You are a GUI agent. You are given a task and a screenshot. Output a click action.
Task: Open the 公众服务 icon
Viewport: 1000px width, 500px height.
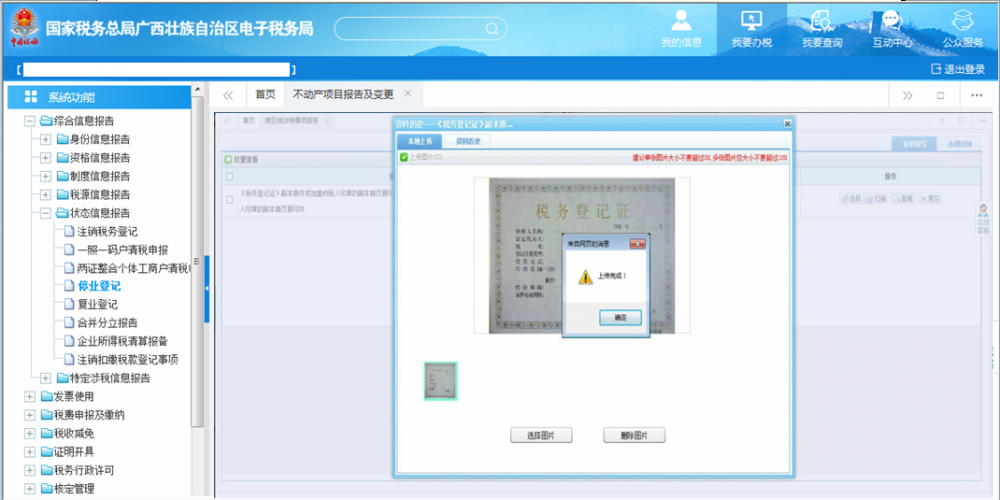point(963,20)
